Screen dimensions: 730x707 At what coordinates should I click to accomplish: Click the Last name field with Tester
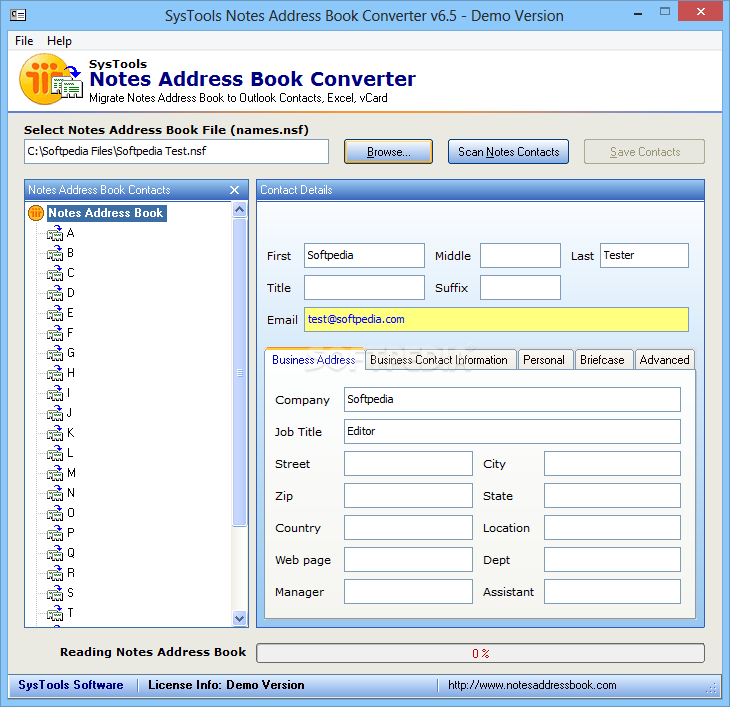tap(644, 256)
